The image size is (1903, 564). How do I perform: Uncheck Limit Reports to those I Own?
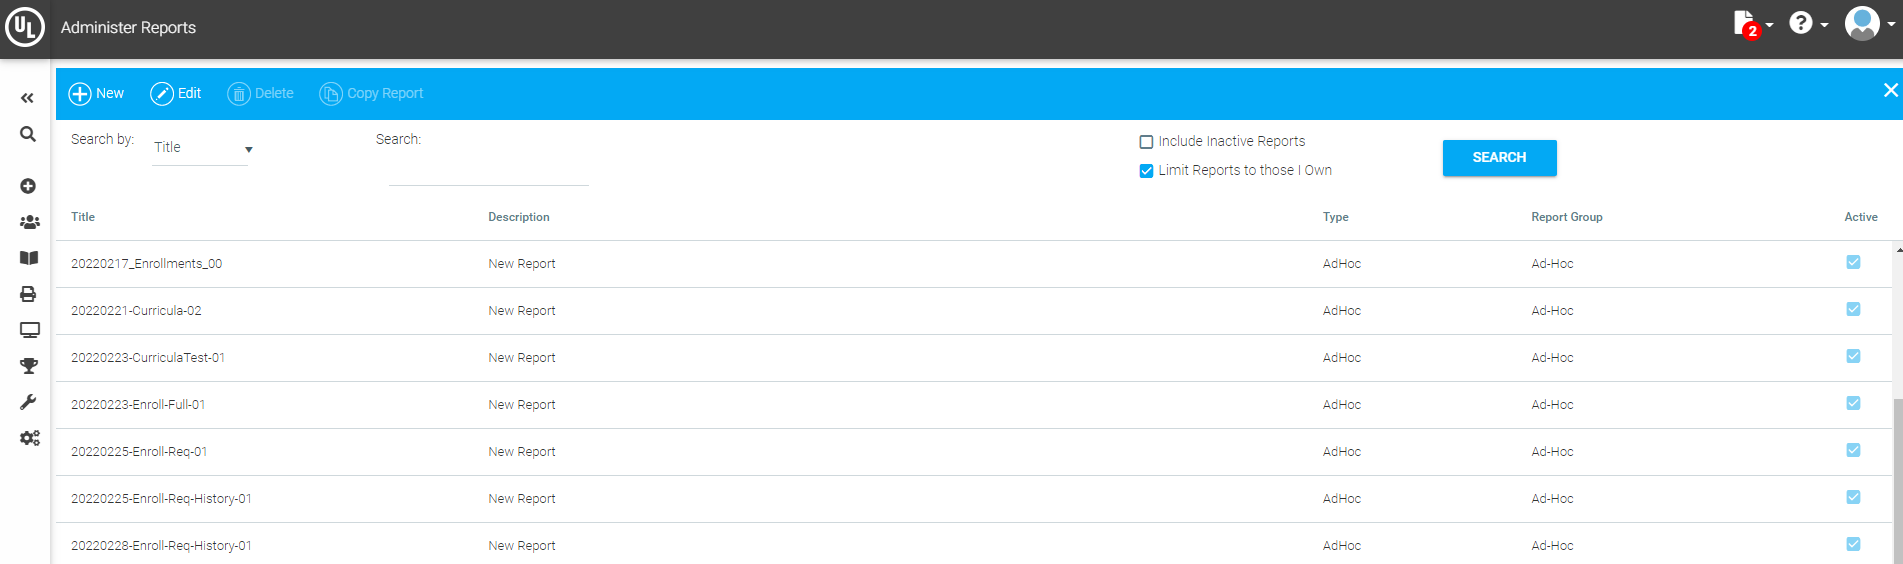pos(1146,171)
